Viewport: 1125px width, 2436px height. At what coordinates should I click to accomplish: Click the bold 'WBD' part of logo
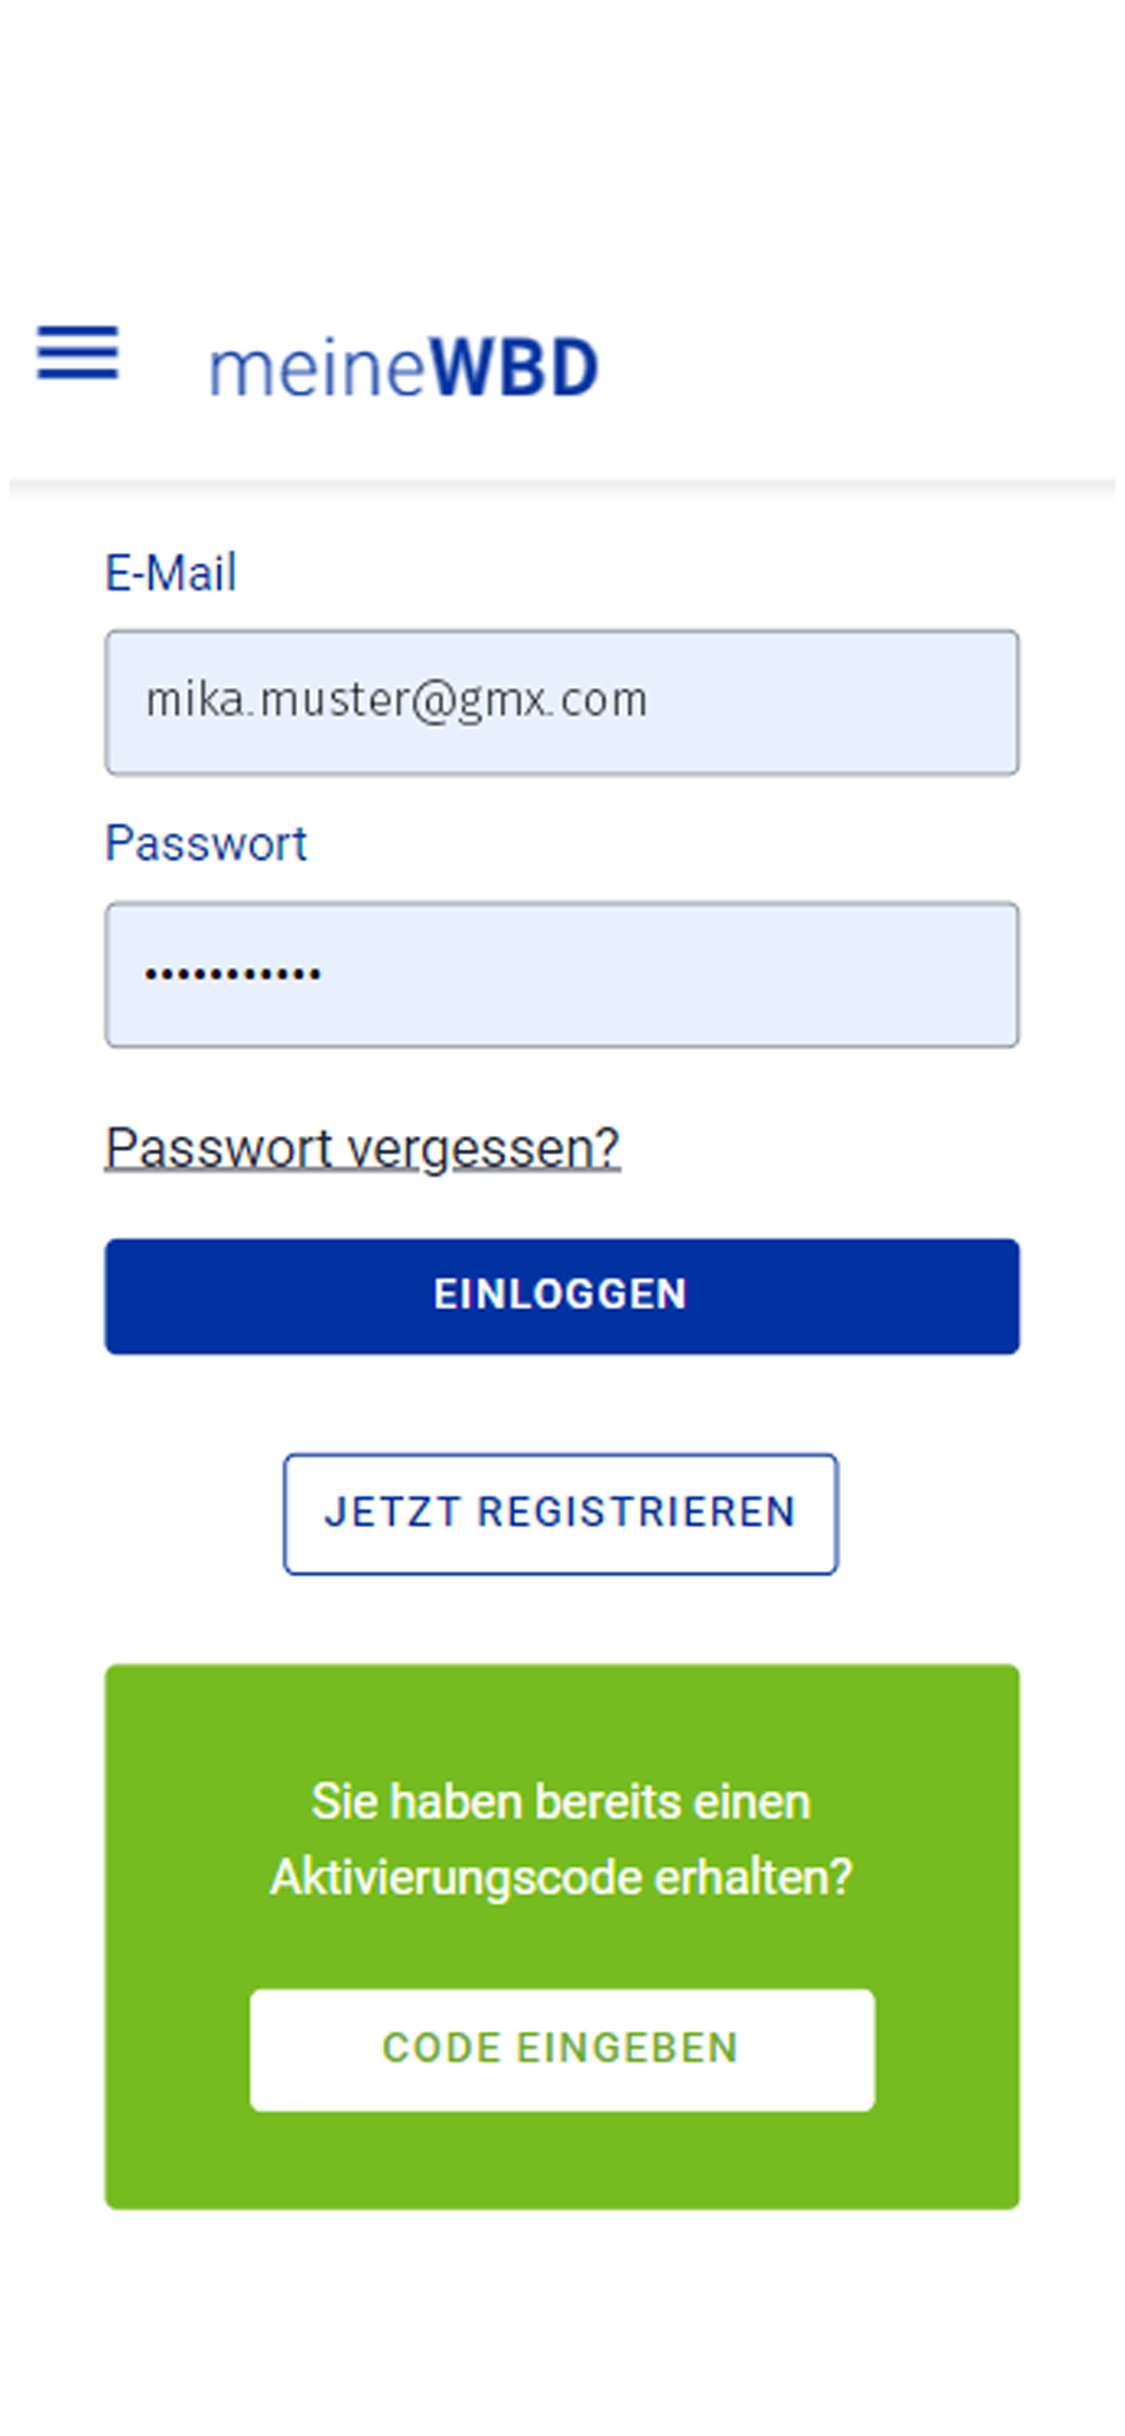[514, 367]
